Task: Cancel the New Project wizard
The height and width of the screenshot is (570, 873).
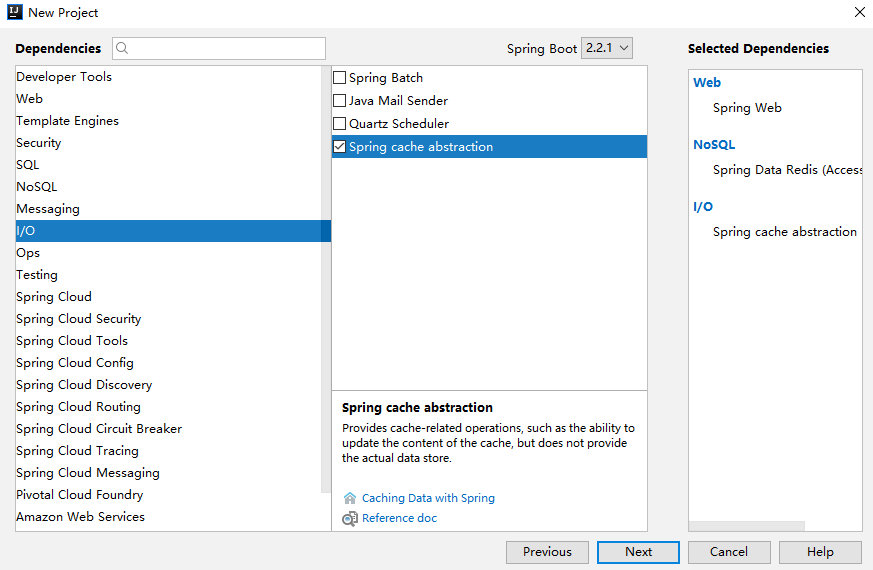Action: pos(729,552)
